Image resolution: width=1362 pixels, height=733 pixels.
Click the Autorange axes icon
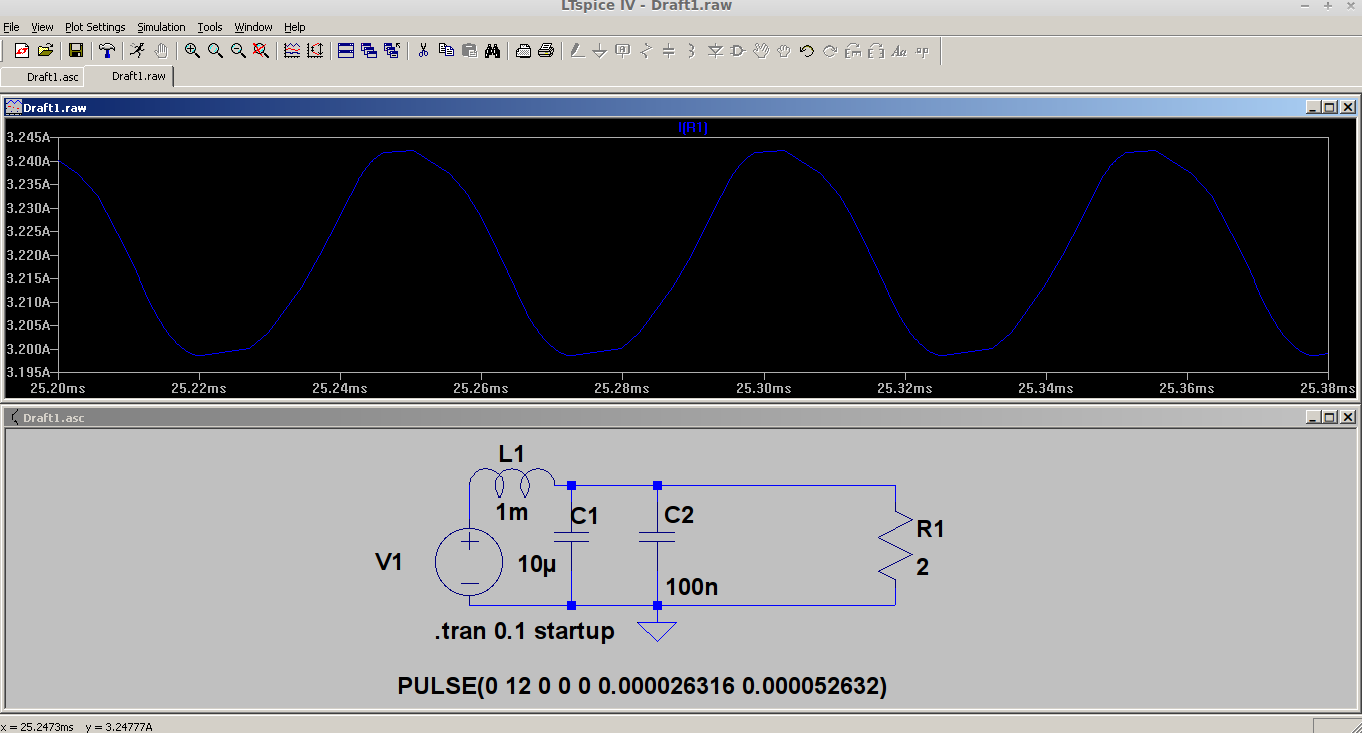(315, 51)
